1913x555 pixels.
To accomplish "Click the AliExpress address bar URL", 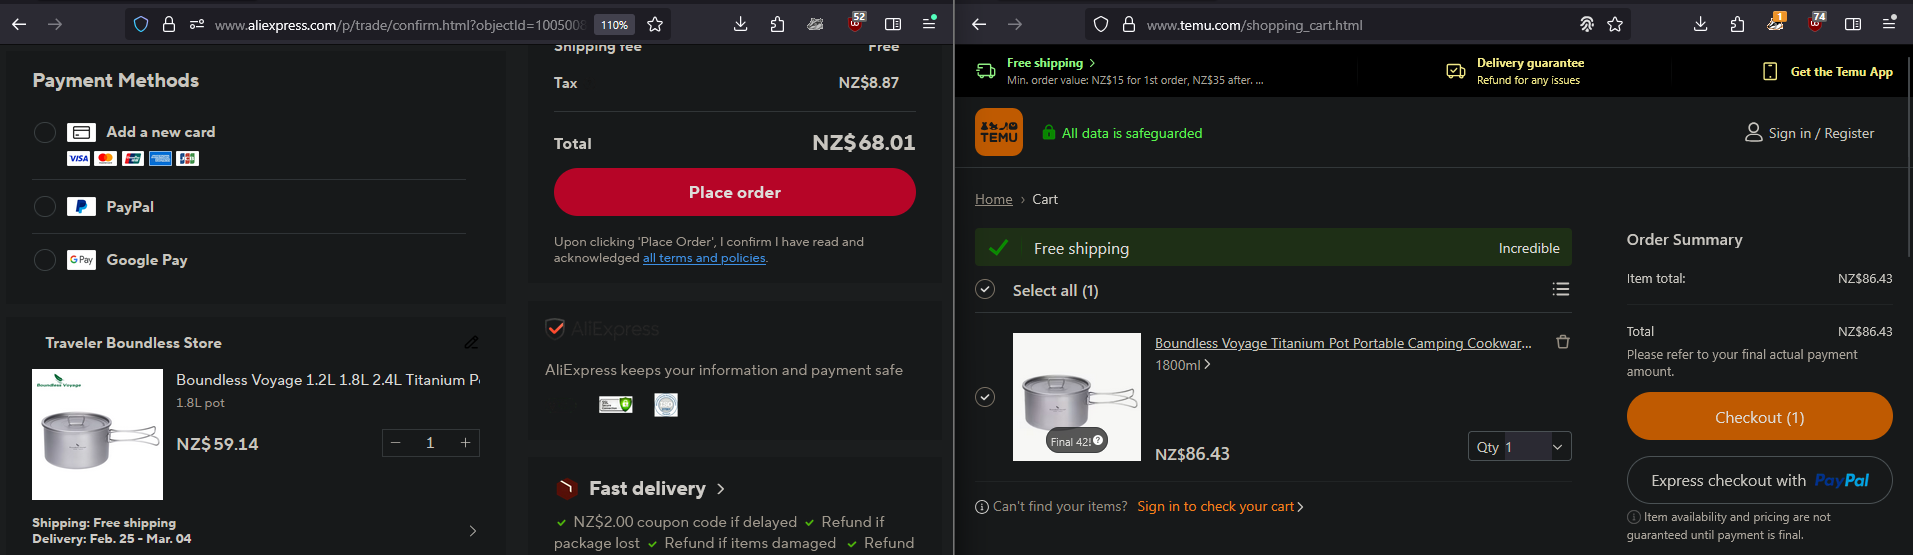I will 400,25.
